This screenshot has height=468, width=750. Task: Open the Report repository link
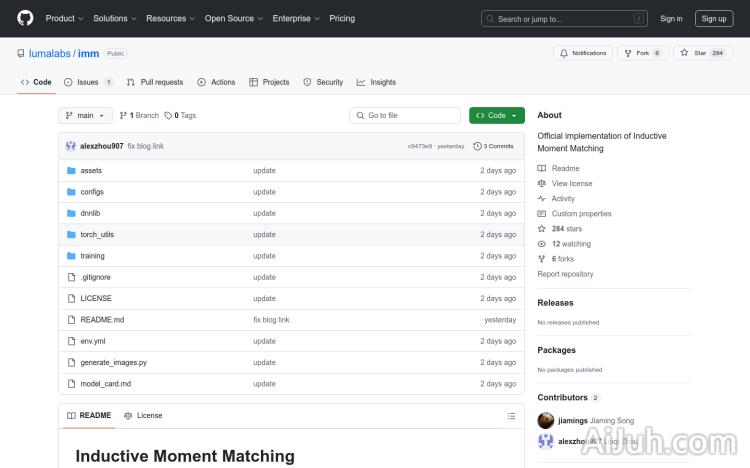click(565, 274)
